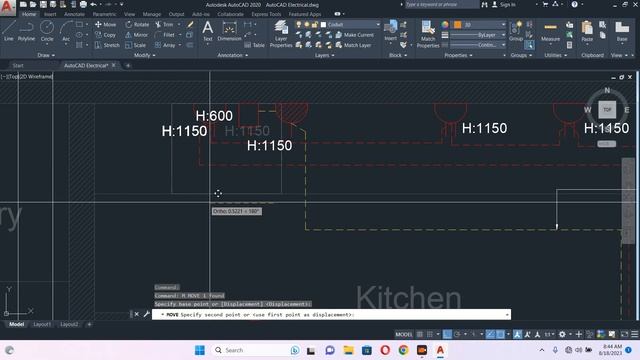This screenshot has width=640, height=360.
Task: Click the application menu A button
Action: 7,7
